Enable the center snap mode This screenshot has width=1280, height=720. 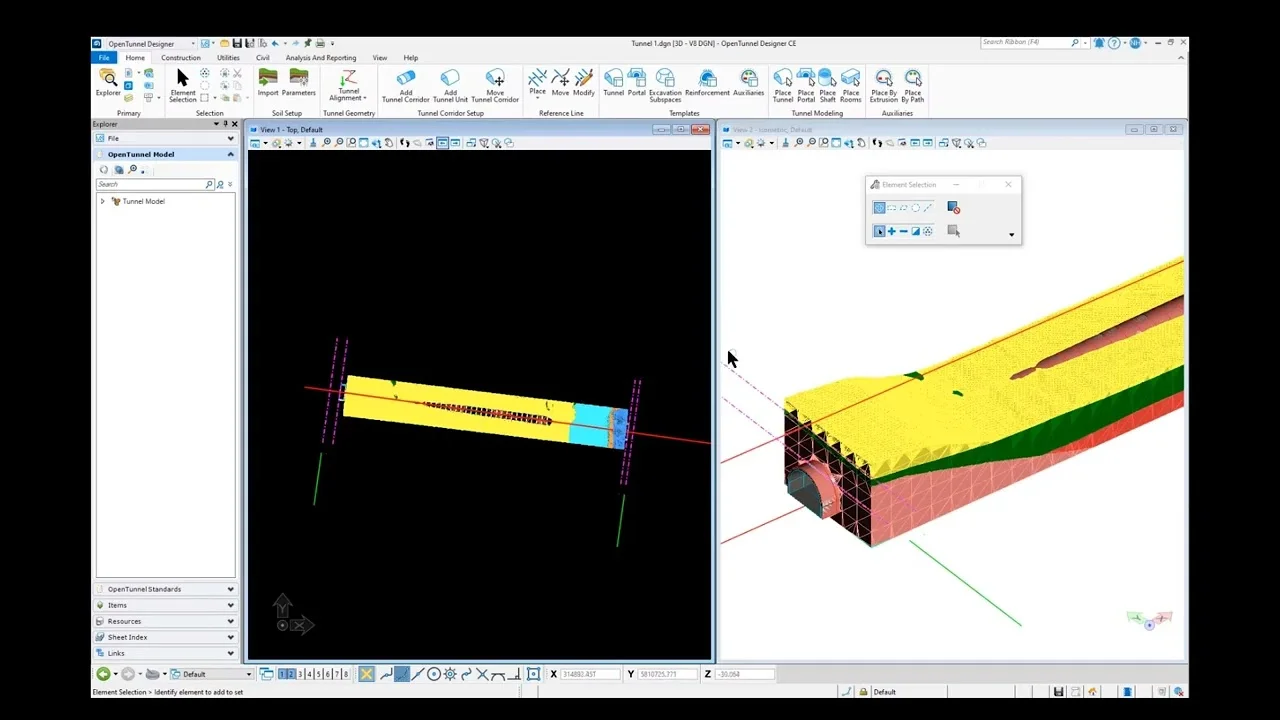pos(434,674)
